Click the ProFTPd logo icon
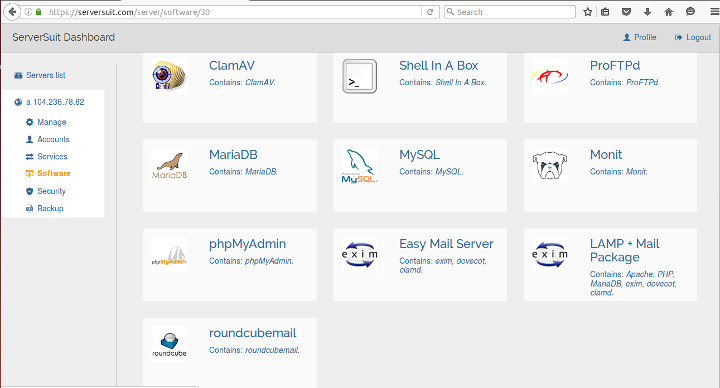 (x=550, y=76)
